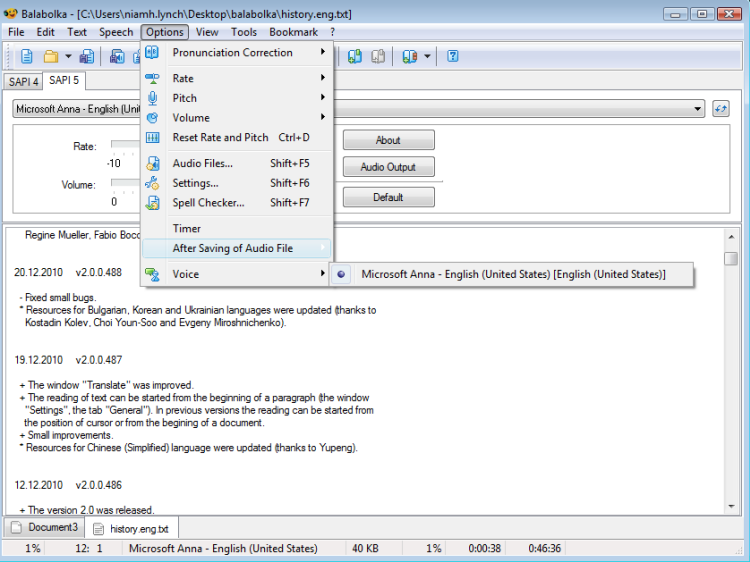The height and width of the screenshot is (562, 750).
Task: Select Microsoft Anna voice radio option
Action: click(x=341, y=275)
